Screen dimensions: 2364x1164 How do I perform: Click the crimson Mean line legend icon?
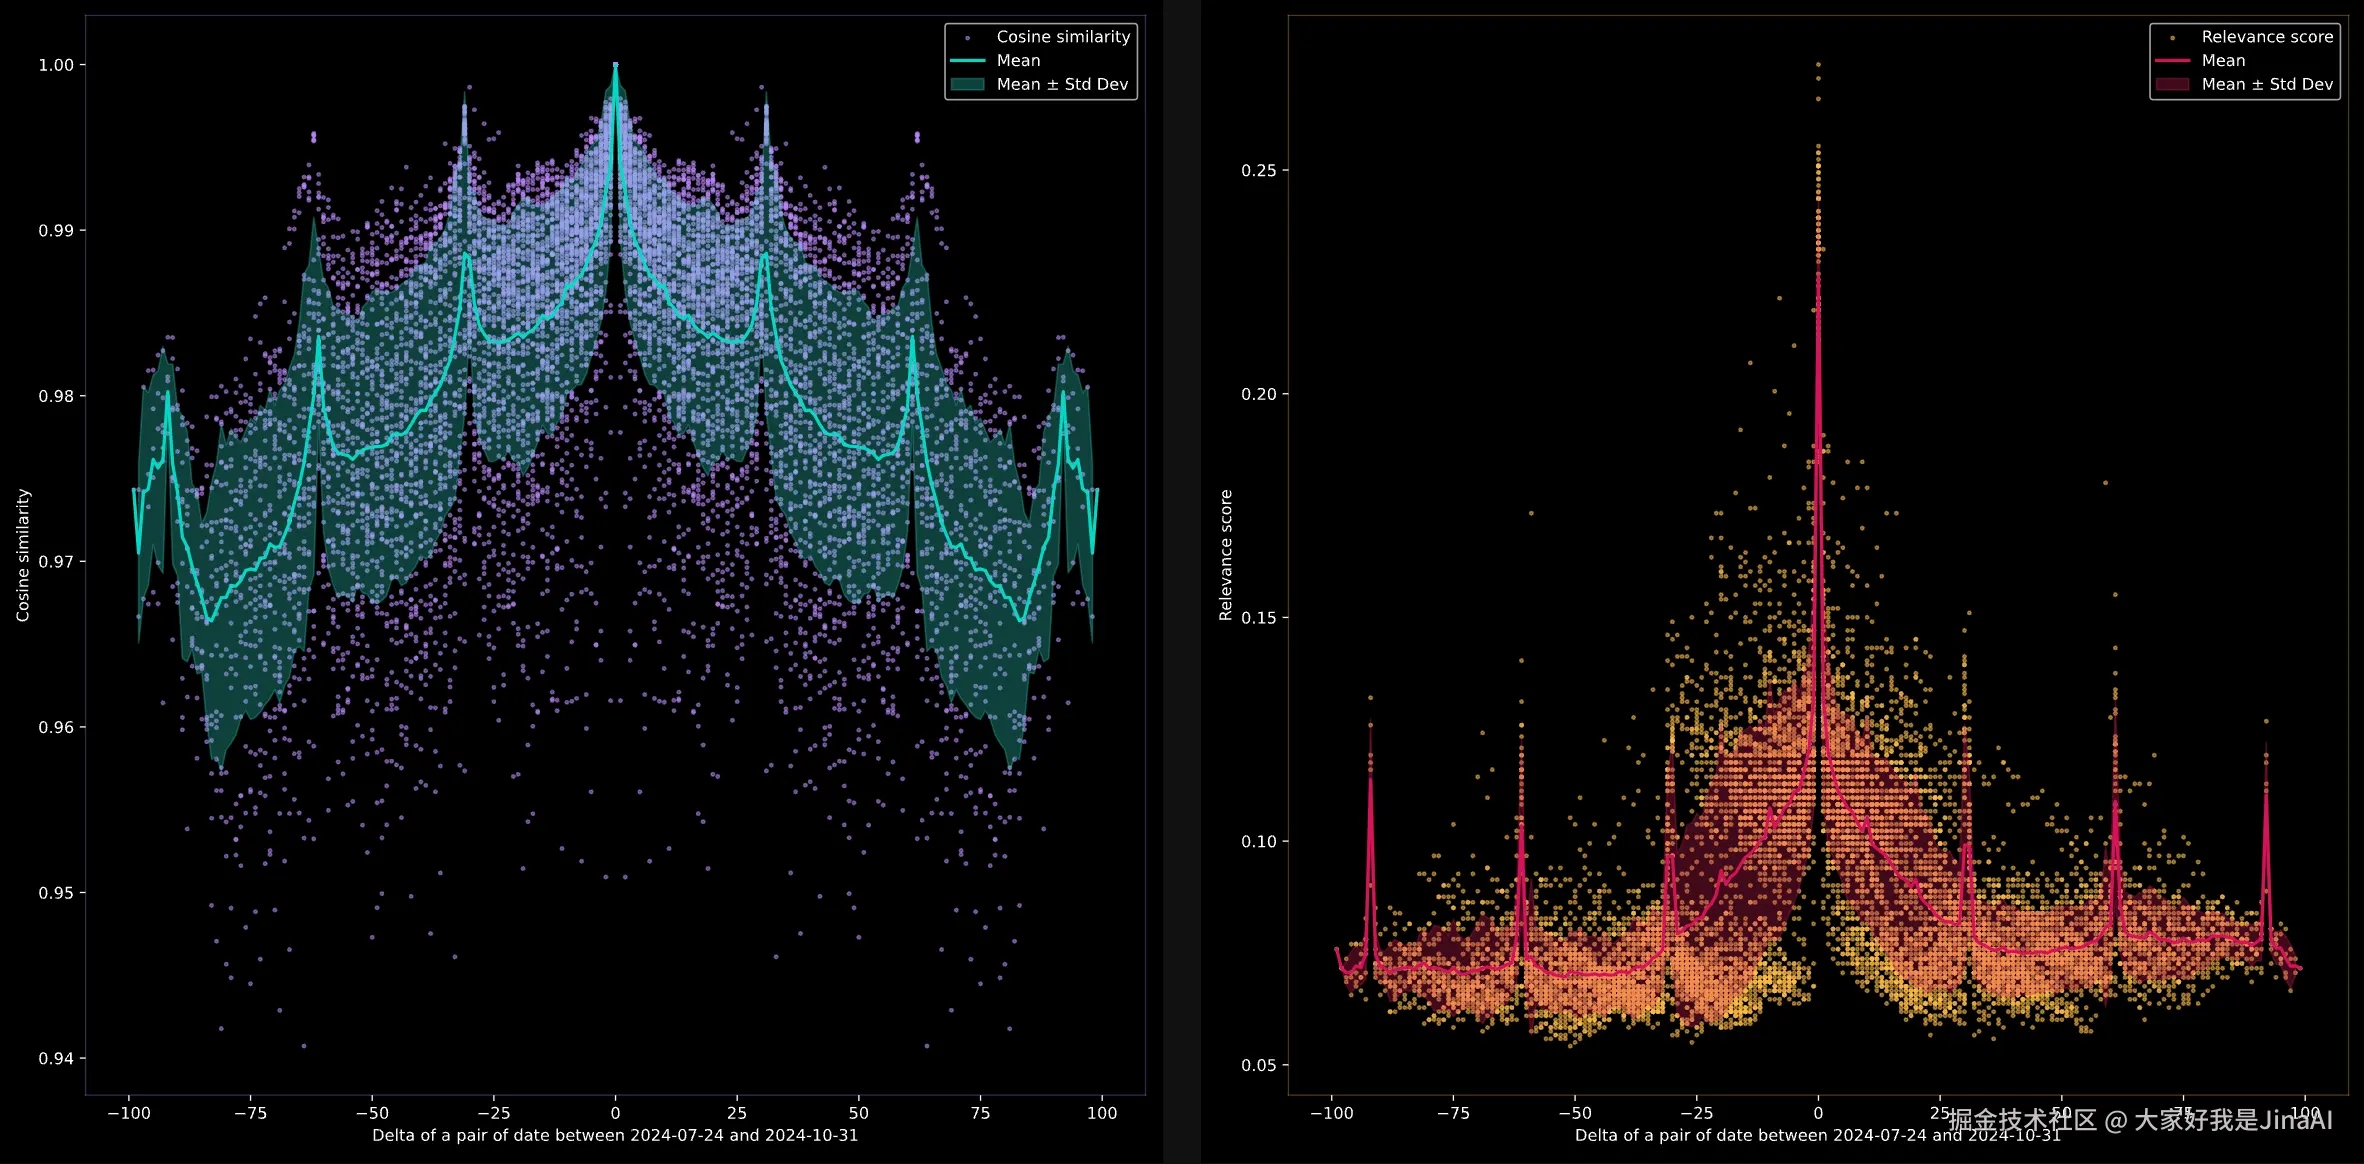coord(2172,61)
